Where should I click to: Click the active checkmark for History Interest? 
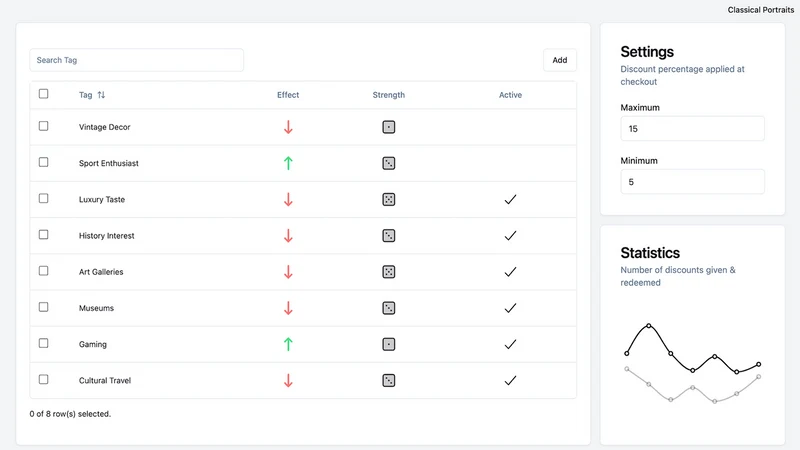pos(510,236)
